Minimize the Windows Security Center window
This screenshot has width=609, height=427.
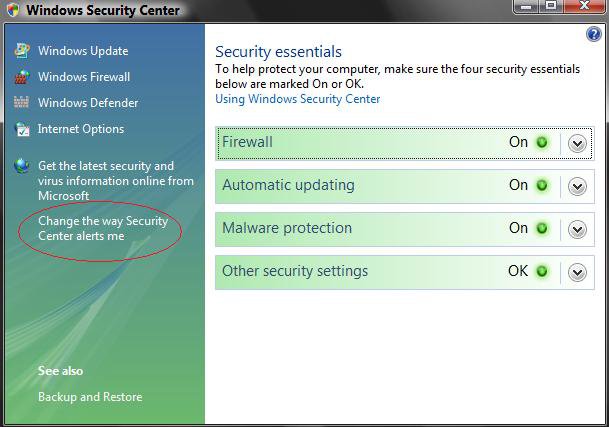point(526,6)
